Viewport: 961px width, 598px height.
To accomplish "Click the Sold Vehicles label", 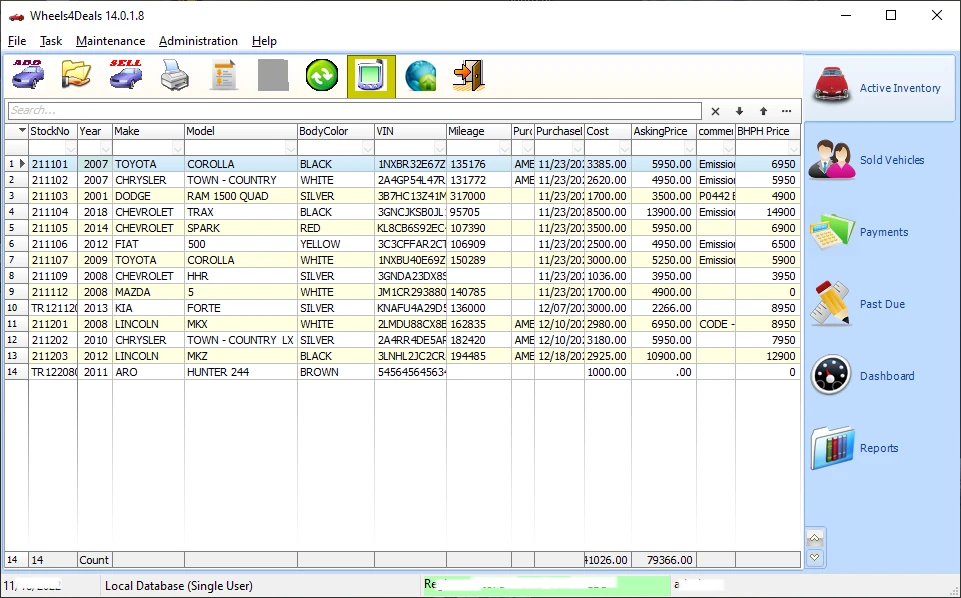I will click(892, 160).
